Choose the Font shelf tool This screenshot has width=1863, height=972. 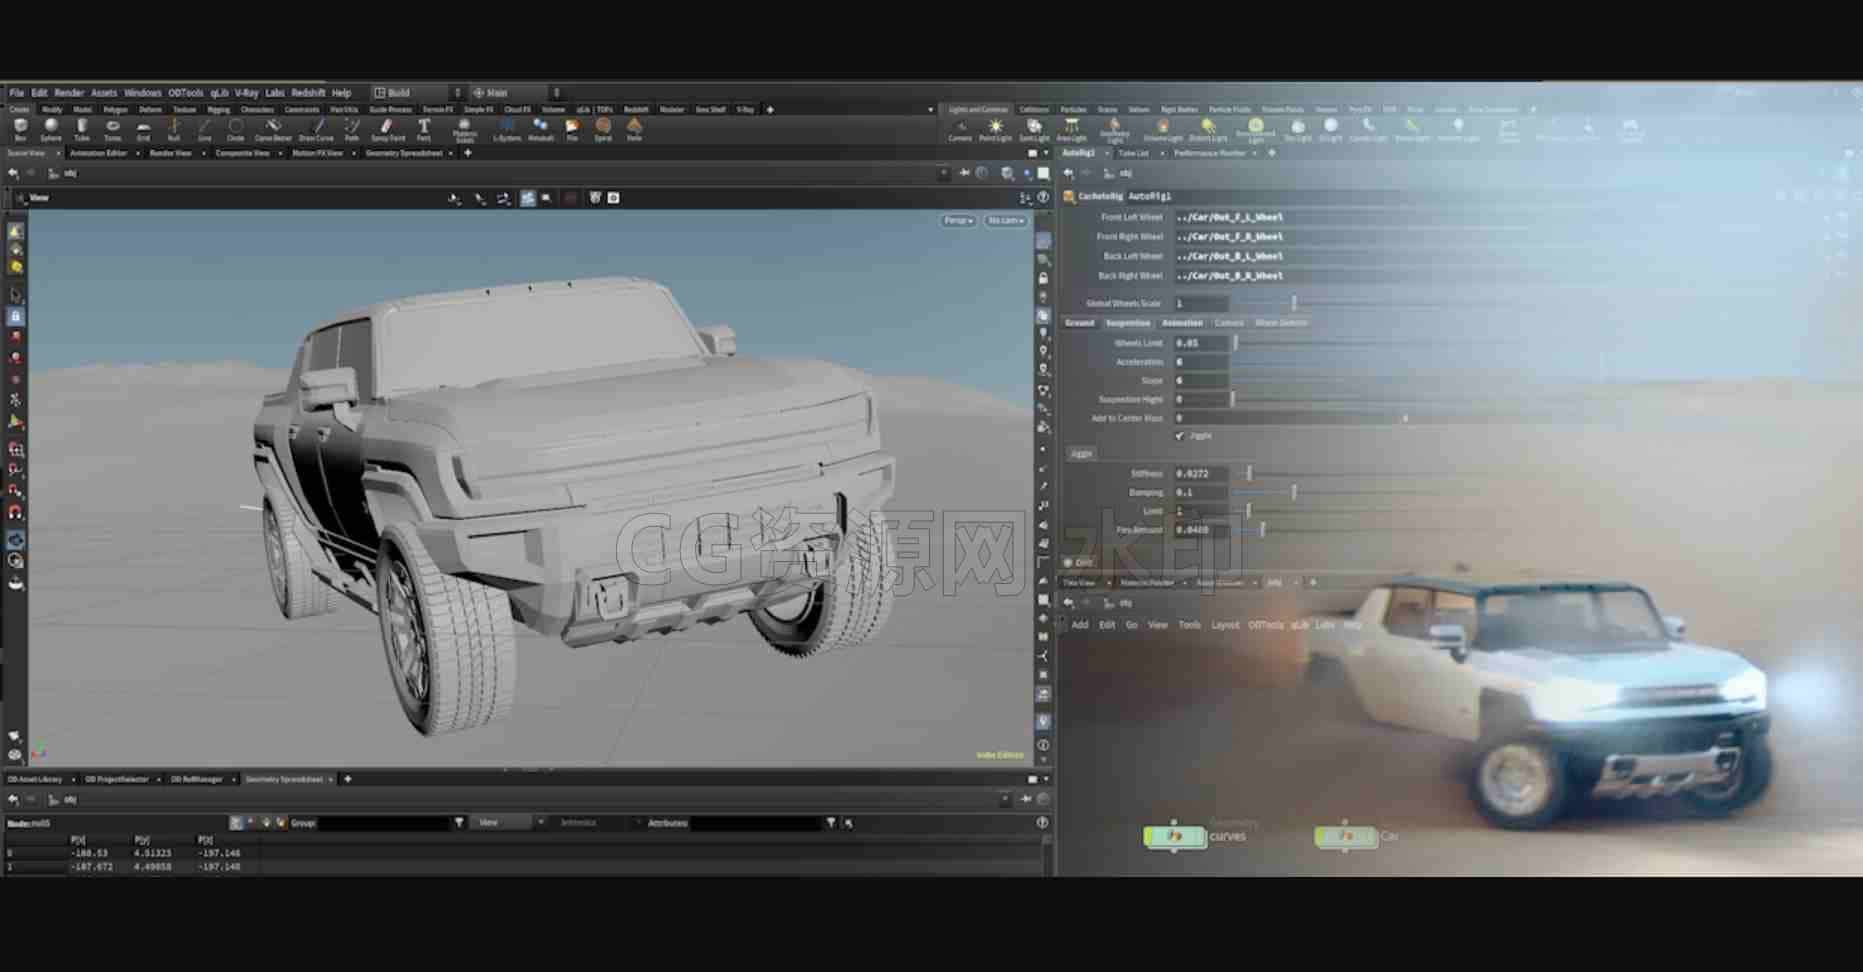[424, 129]
